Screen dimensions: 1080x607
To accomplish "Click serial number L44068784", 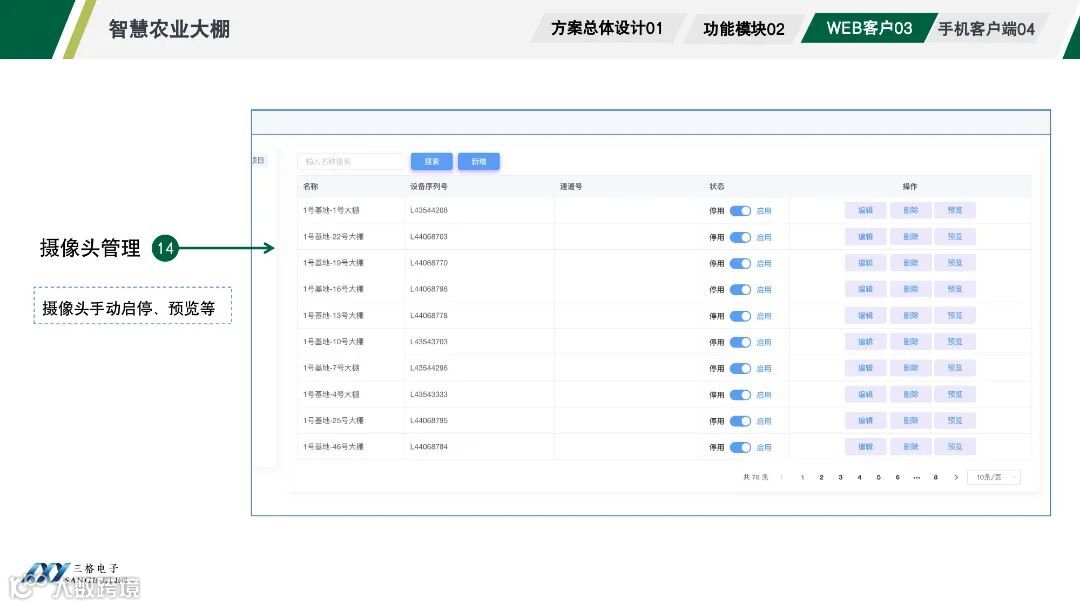I will pyautogui.click(x=428, y=446).
